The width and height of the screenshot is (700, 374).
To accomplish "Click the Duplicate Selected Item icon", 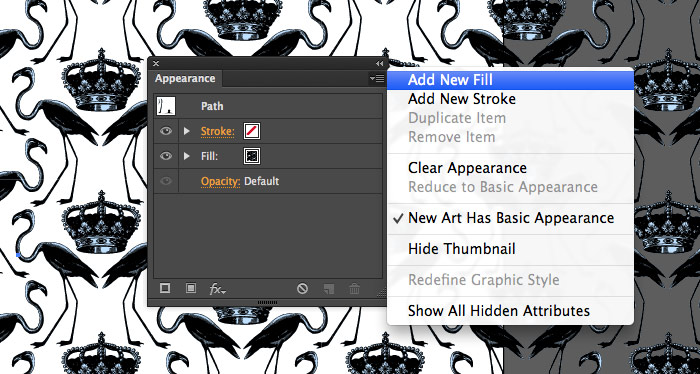I will pos(329,289).
